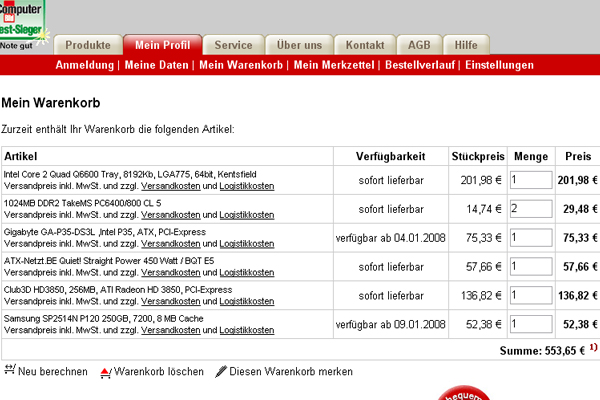Viewport: 600px width, 400px height.
Task: Click quantity field for 1024MB DDR2 TakeMS
Action: [531, 209]
